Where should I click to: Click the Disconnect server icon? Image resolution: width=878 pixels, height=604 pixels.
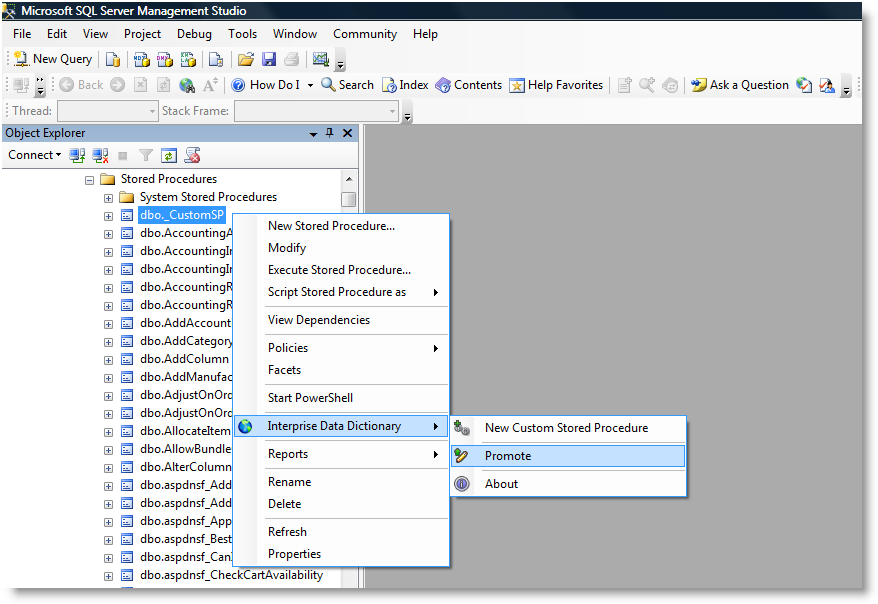(100, 155)
